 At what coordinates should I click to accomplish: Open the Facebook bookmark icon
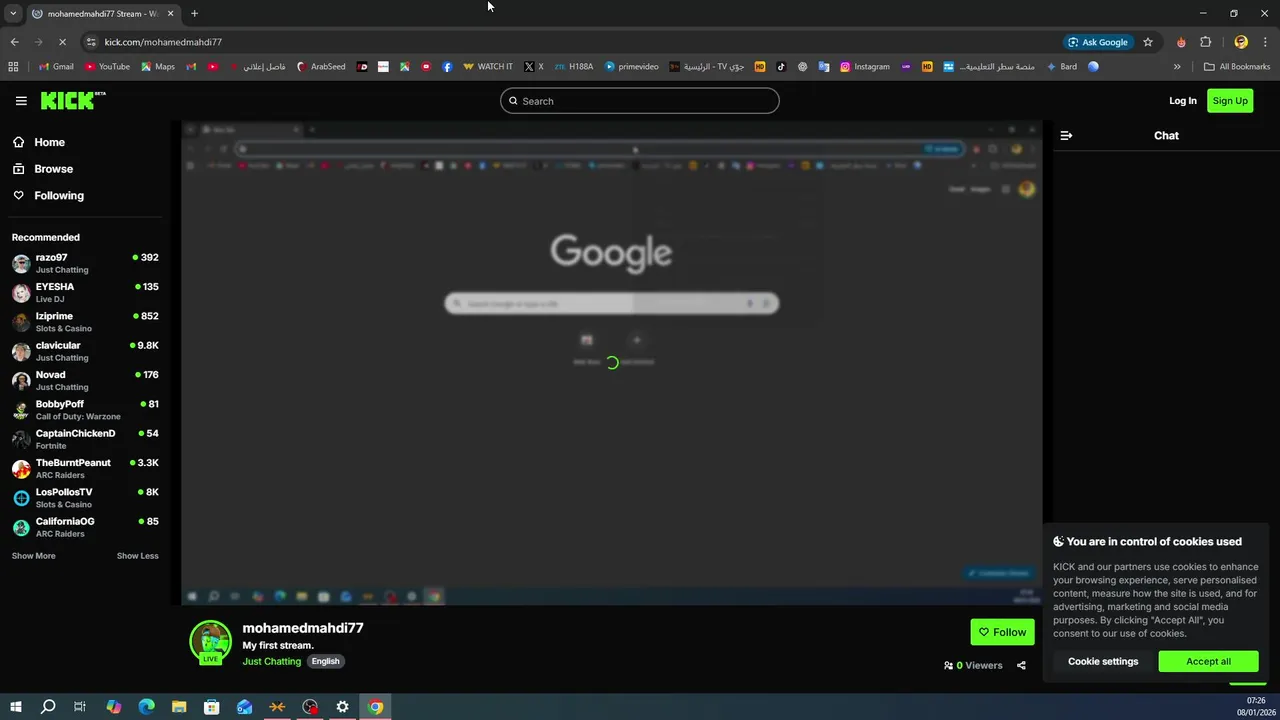tap(447, 67)
